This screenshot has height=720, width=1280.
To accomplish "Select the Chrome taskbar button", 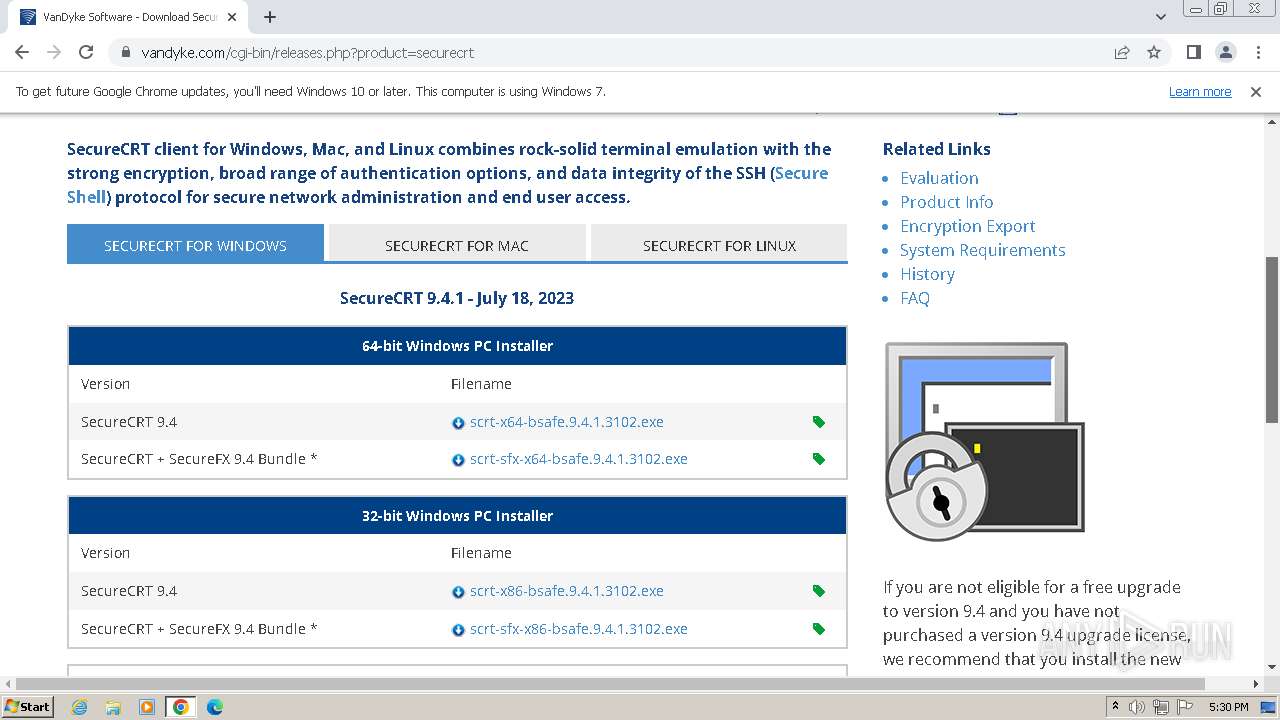I will [181, 707].
